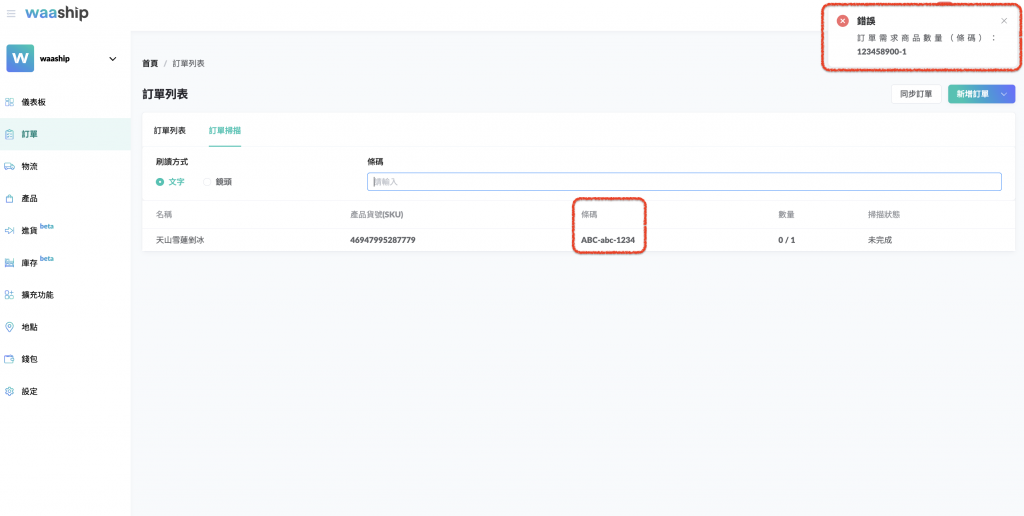Open 設定 settings gear icon
This screenshot has width=1024, height=516.
9,391
